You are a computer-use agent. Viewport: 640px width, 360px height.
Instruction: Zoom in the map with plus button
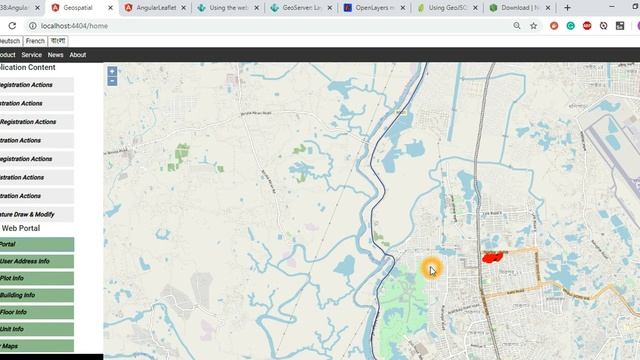(112, 71)
